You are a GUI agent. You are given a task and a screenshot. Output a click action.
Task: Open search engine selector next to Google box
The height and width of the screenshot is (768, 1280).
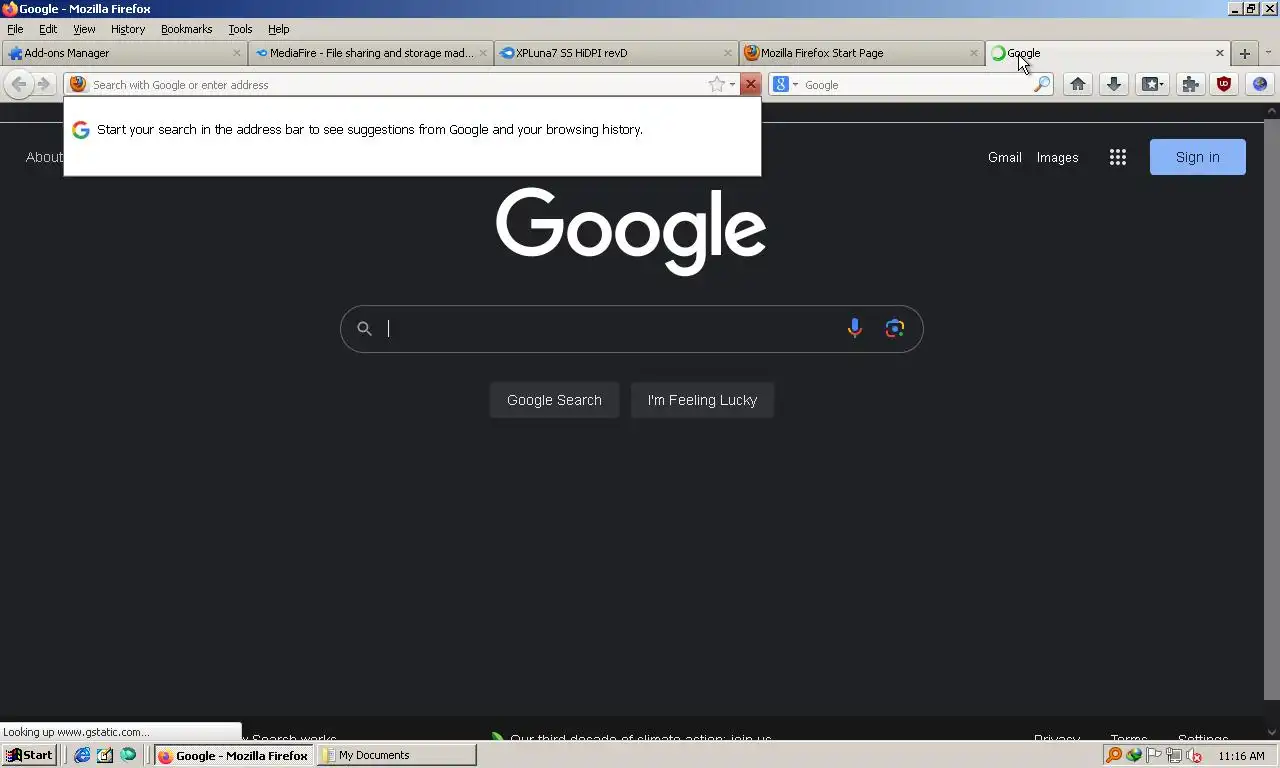click(x=785, y=84)
